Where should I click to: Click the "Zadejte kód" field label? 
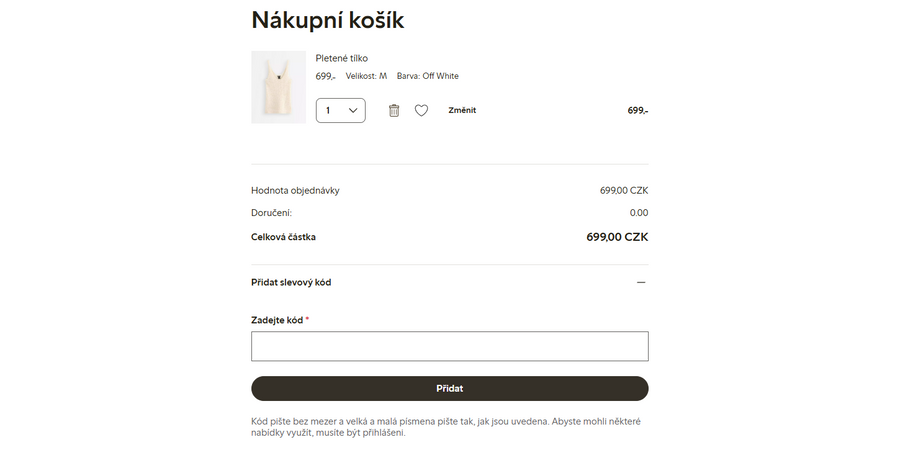(277, 320)
